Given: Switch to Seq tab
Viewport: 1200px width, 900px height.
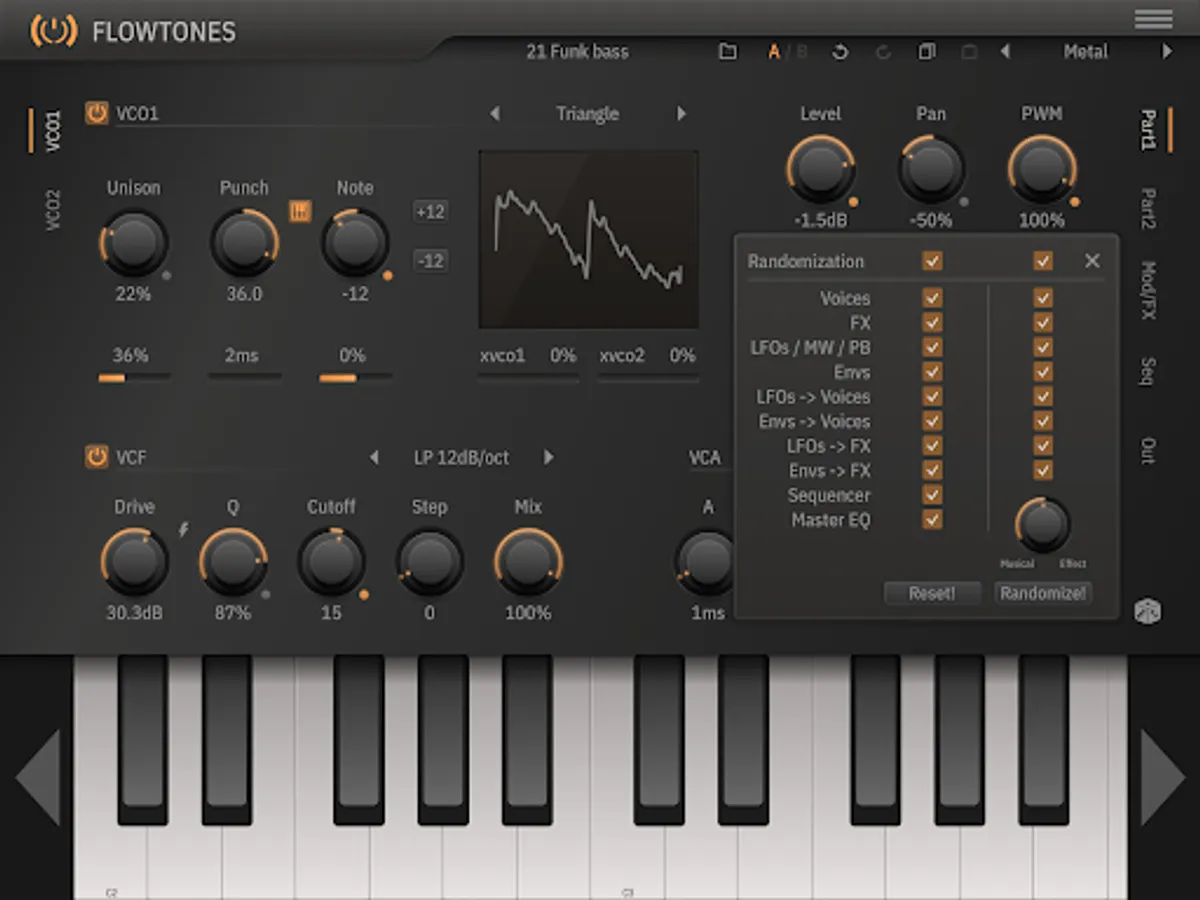Looking at the screenshot, I should pyautogui.click(x=1148, y=371).
